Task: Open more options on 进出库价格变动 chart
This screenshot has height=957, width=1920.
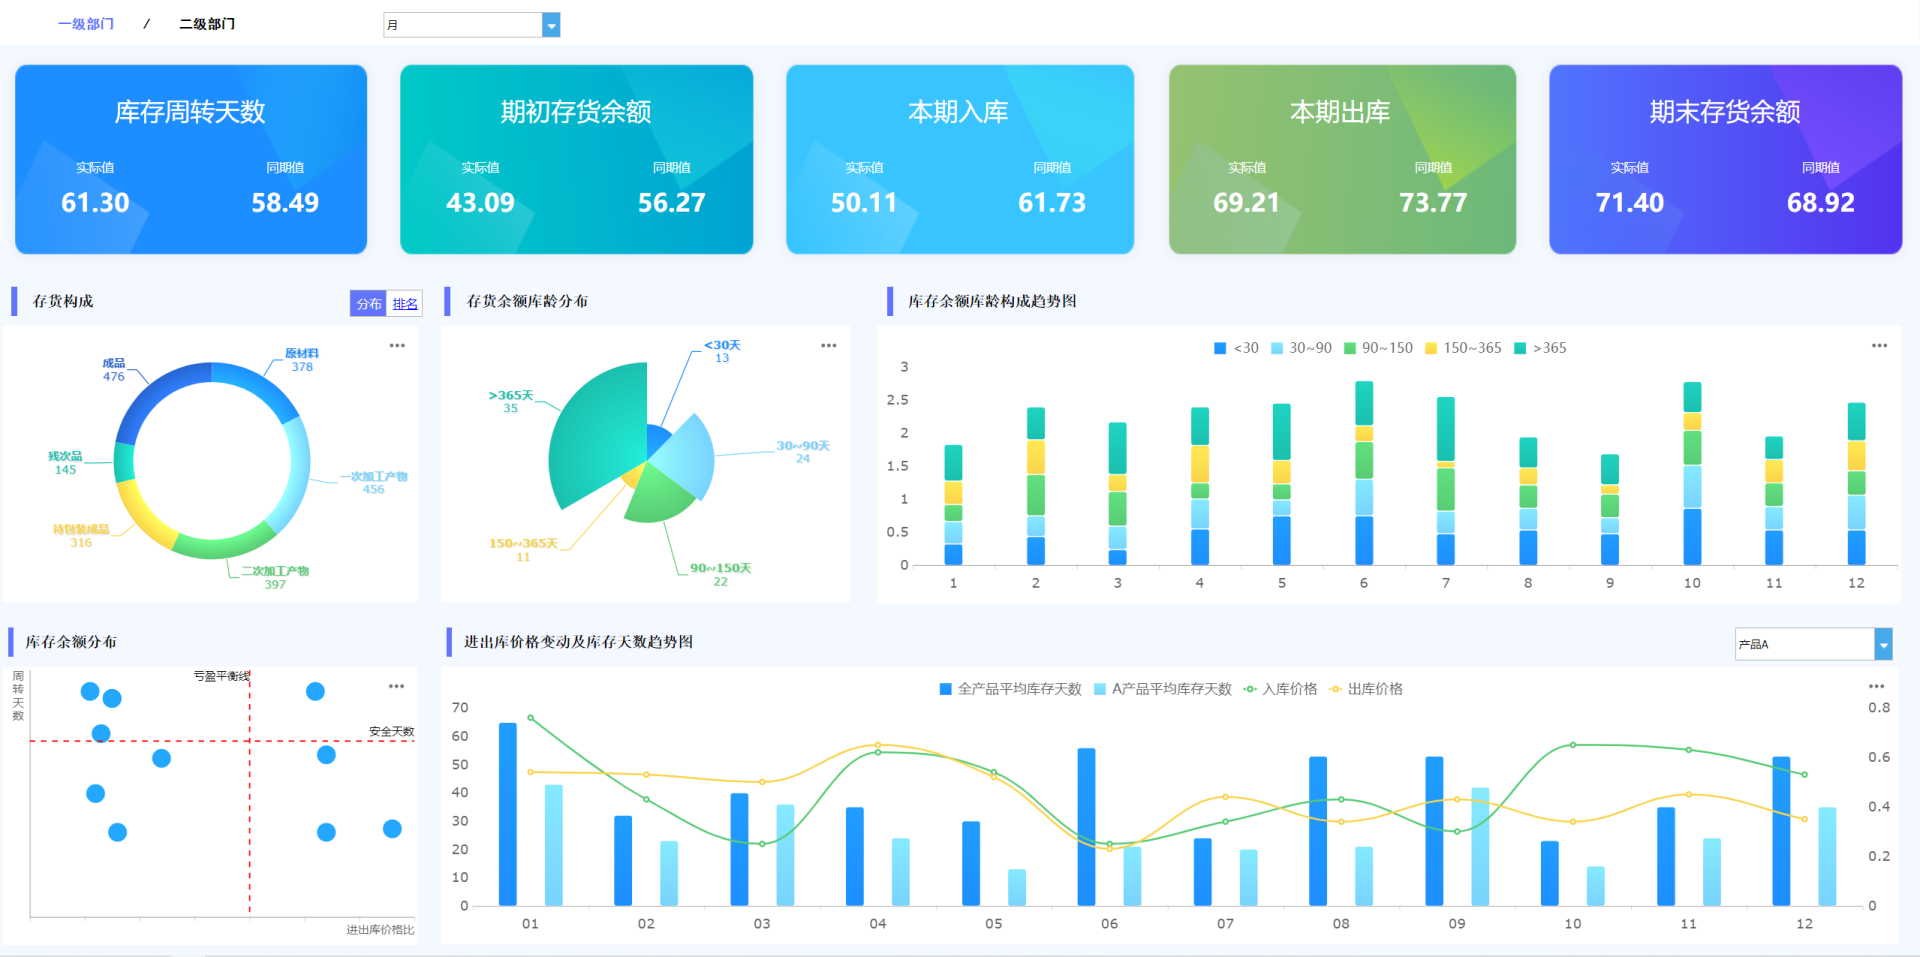Action: point(1878,686)
